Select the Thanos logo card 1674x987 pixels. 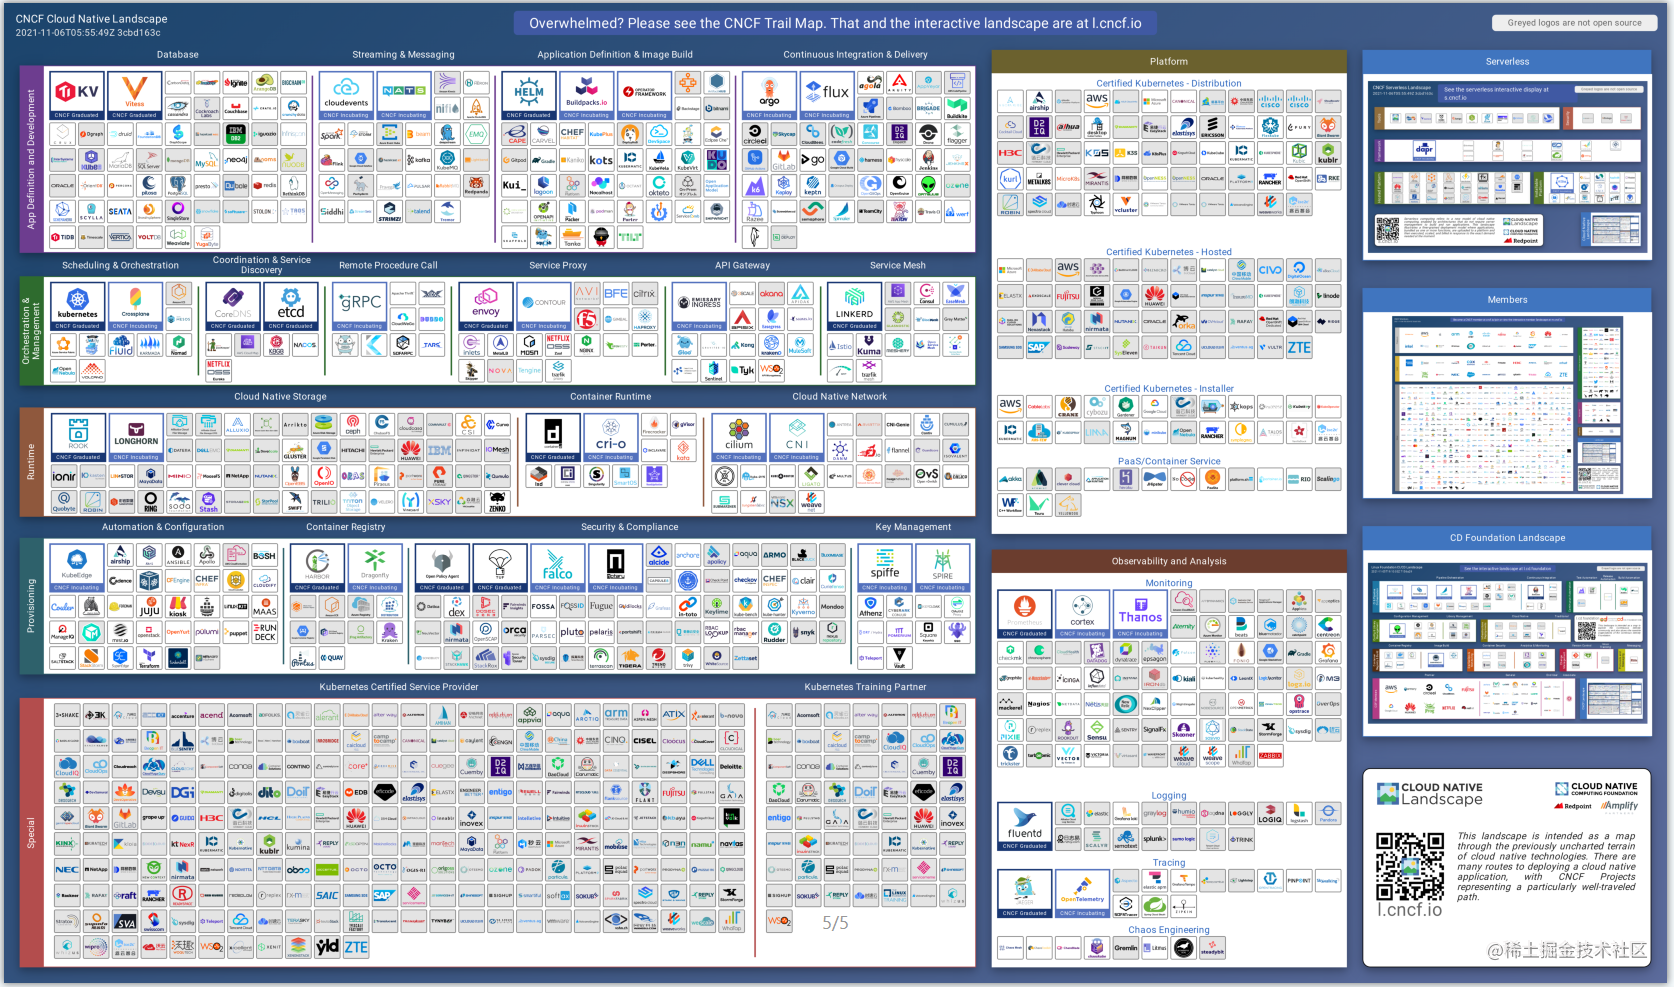[x=1141, y=613]
